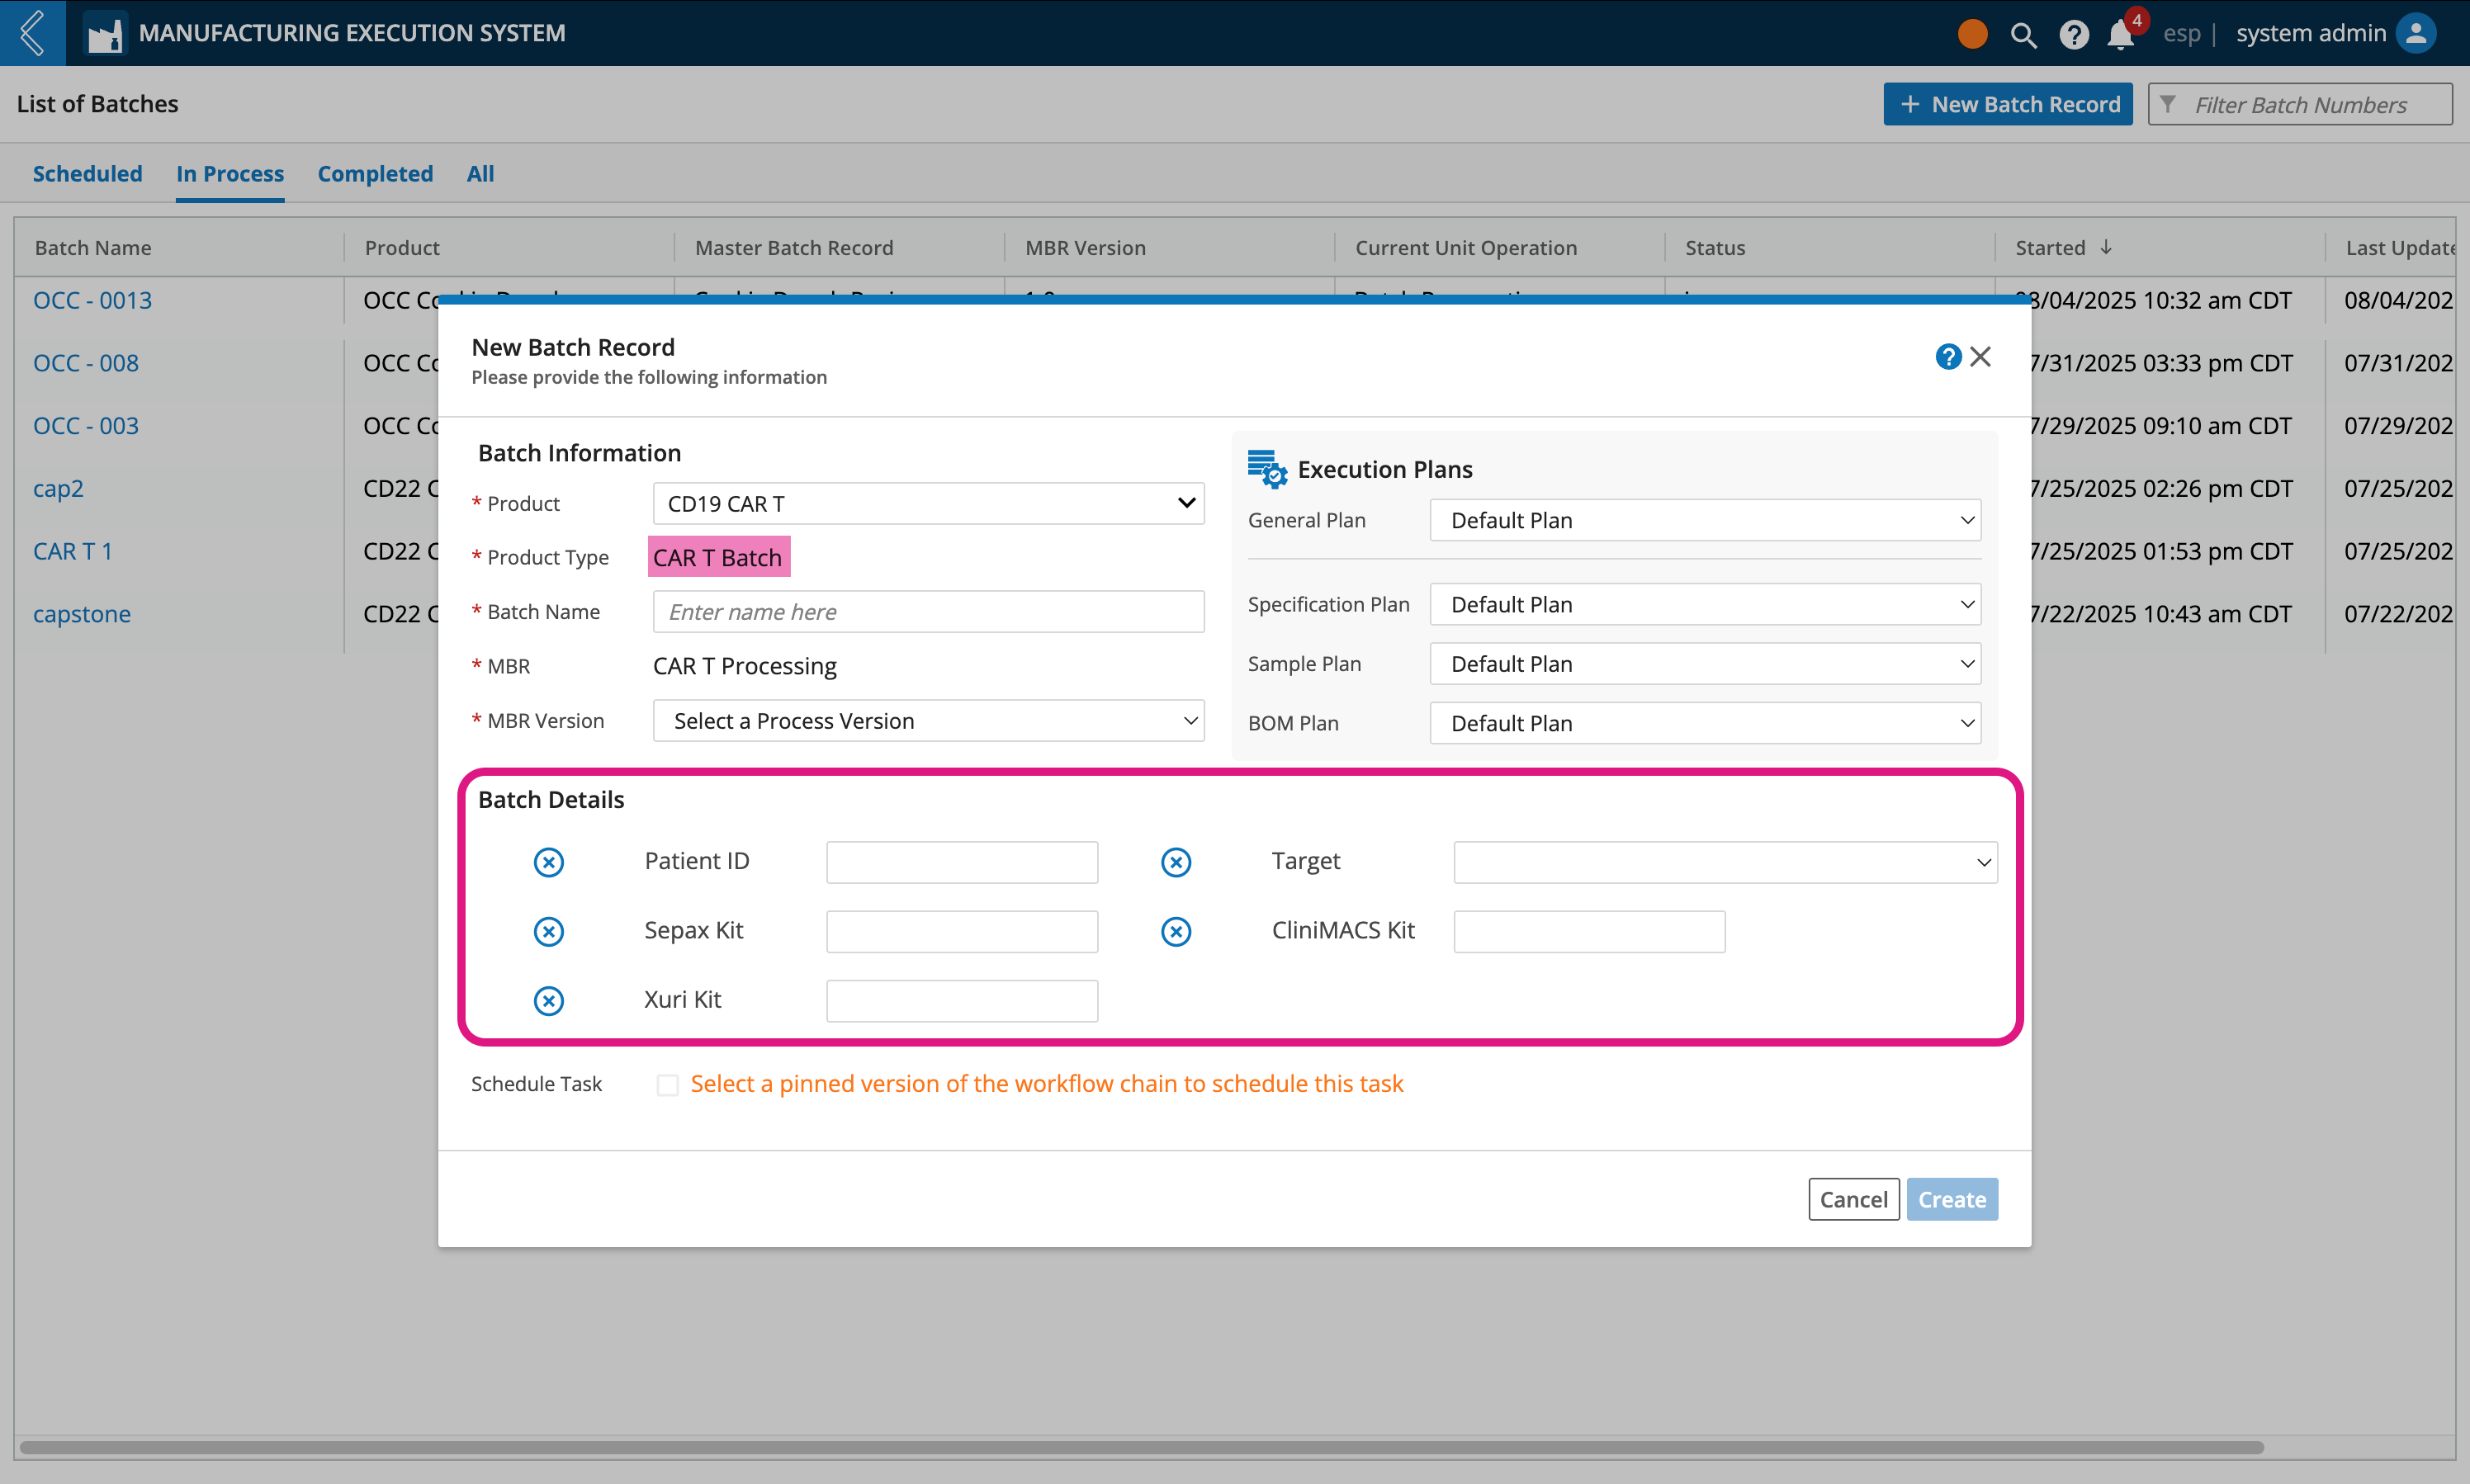Click the Current Unit Operation header
The width and height of the screenshot is (2470, 1484).
tap(1466, 247)
